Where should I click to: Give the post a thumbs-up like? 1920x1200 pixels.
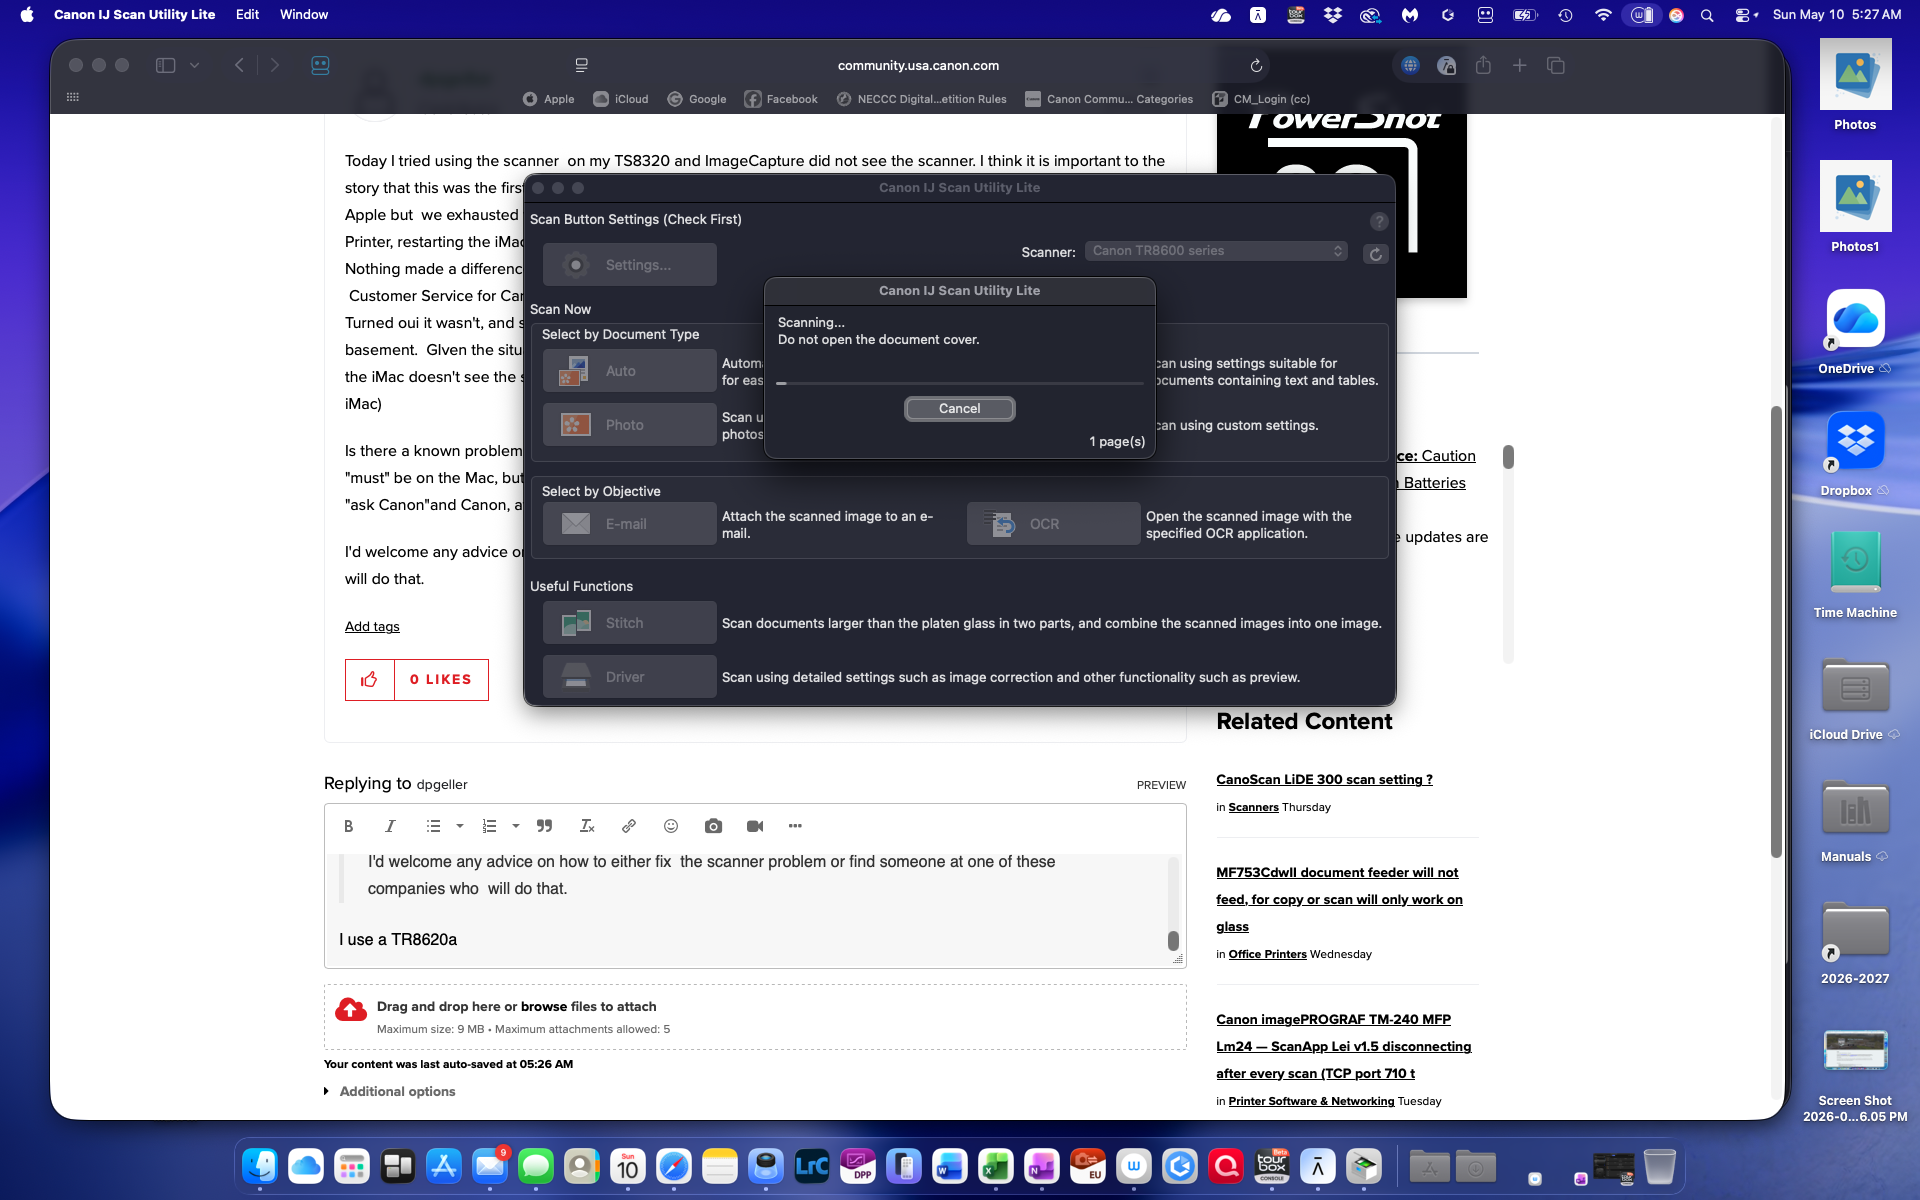point(369,680)
